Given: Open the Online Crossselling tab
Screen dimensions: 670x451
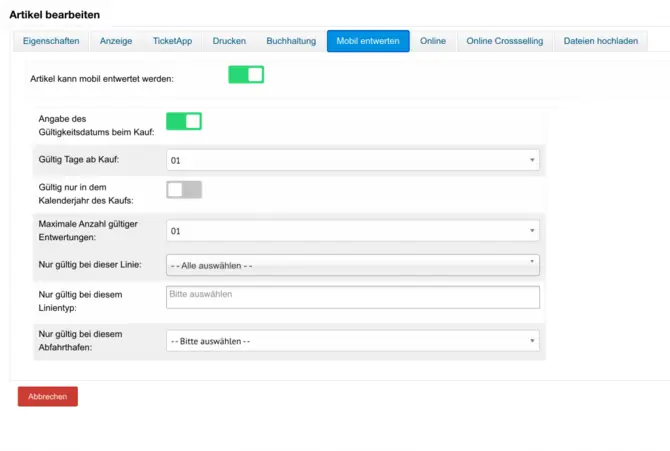Looking at the screenshot, I should [x=503, y=41].
